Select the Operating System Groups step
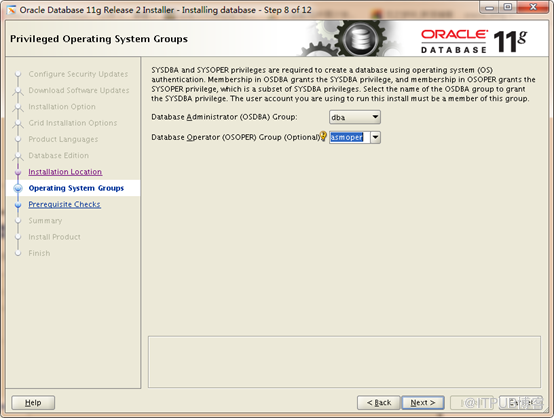 click(x=76, y=188)
